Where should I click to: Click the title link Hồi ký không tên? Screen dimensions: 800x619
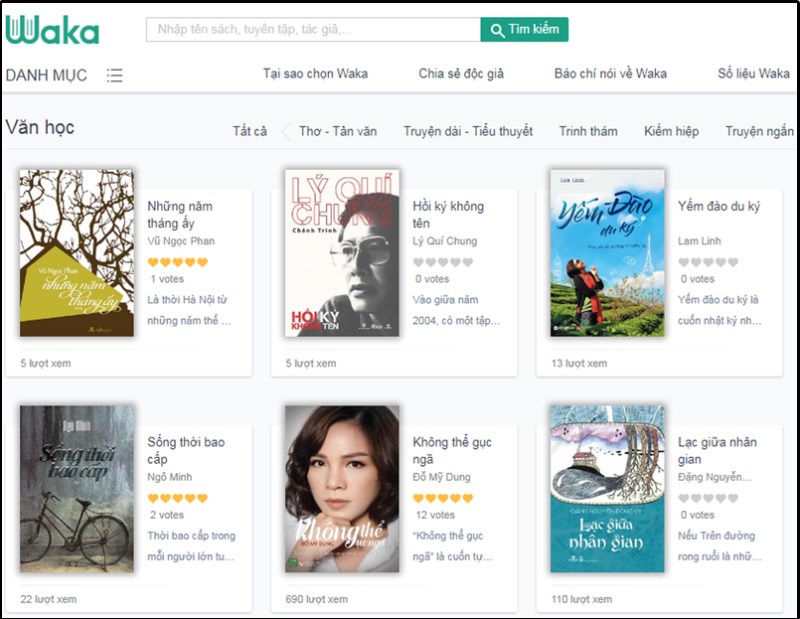click(448, 215)
